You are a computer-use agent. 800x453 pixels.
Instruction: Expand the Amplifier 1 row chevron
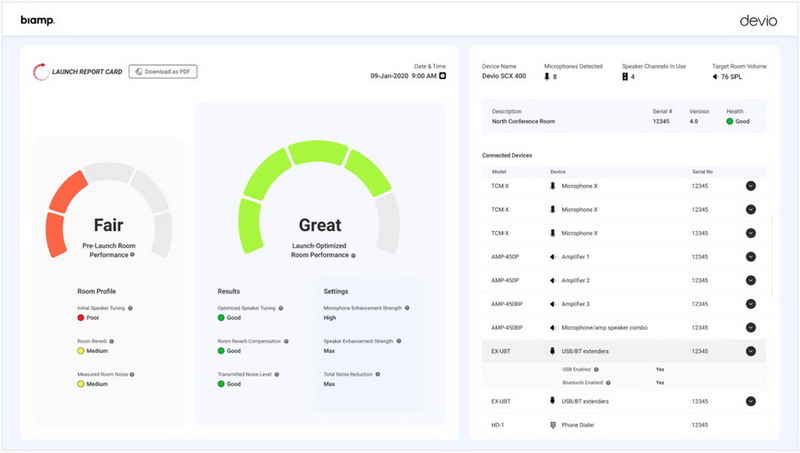tap(751, 257)
